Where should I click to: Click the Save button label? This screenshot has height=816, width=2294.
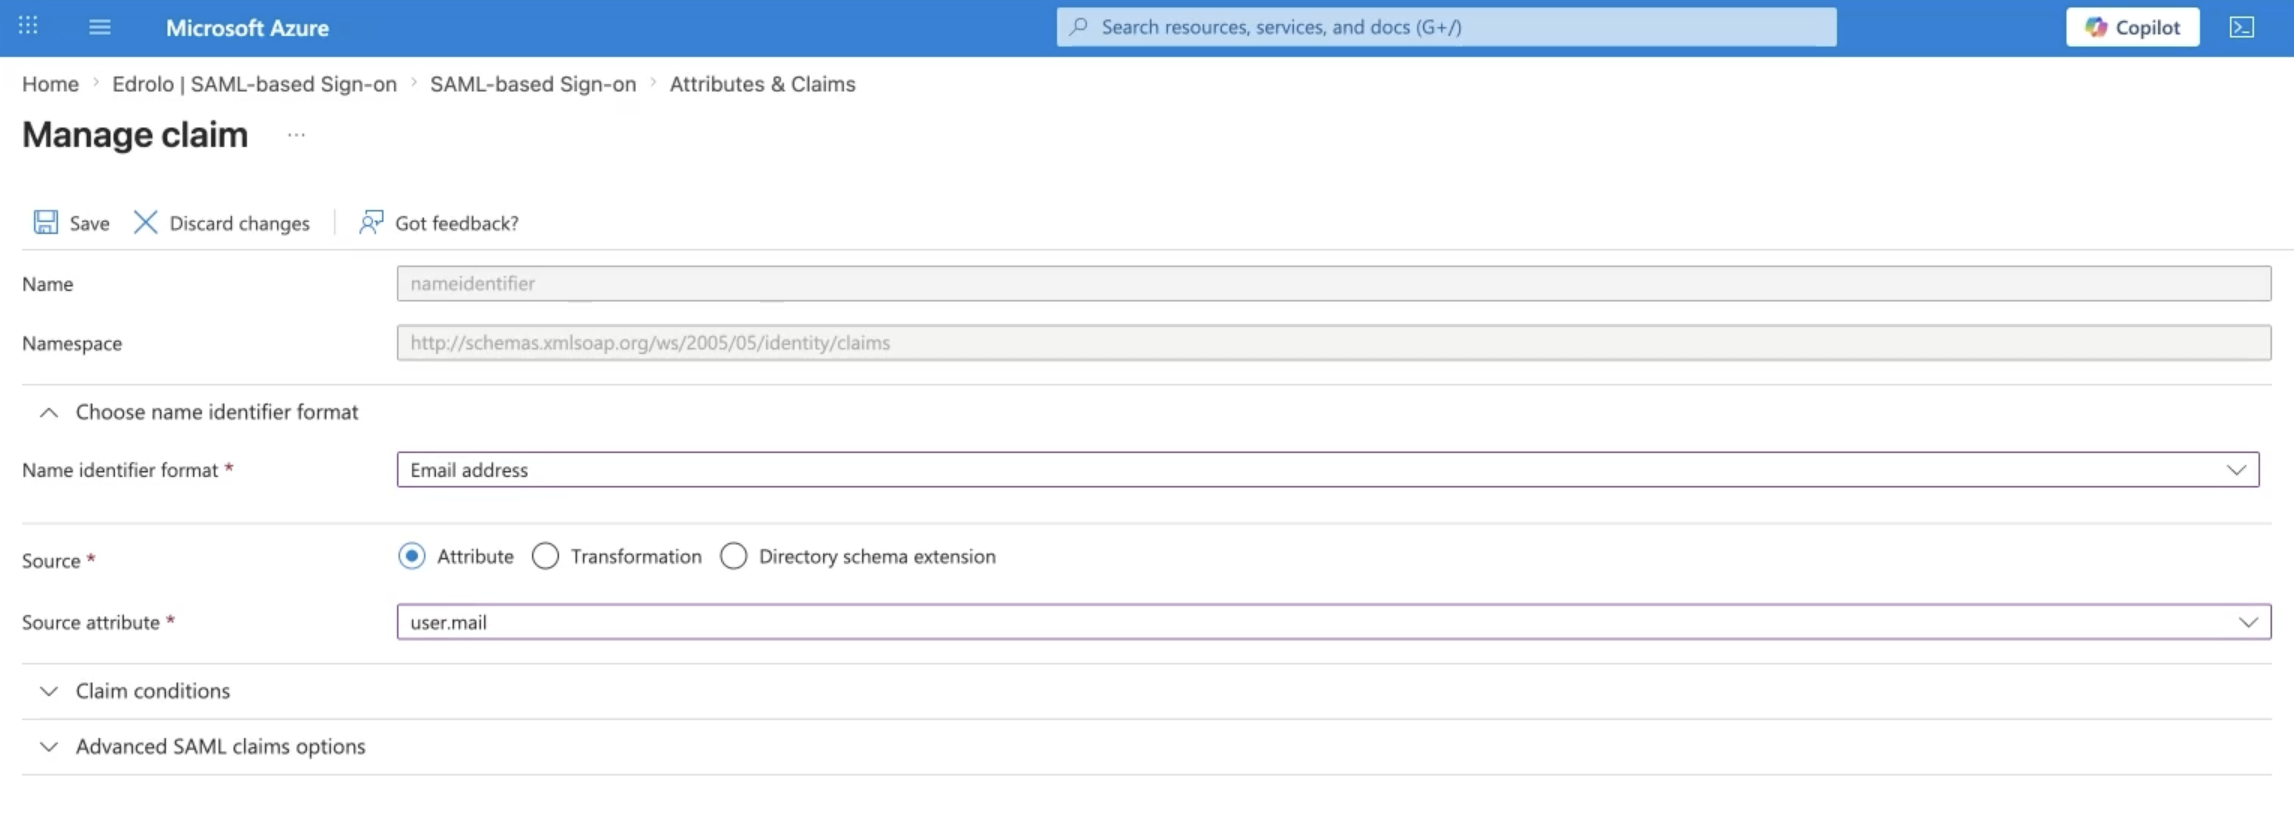(89, 223)
